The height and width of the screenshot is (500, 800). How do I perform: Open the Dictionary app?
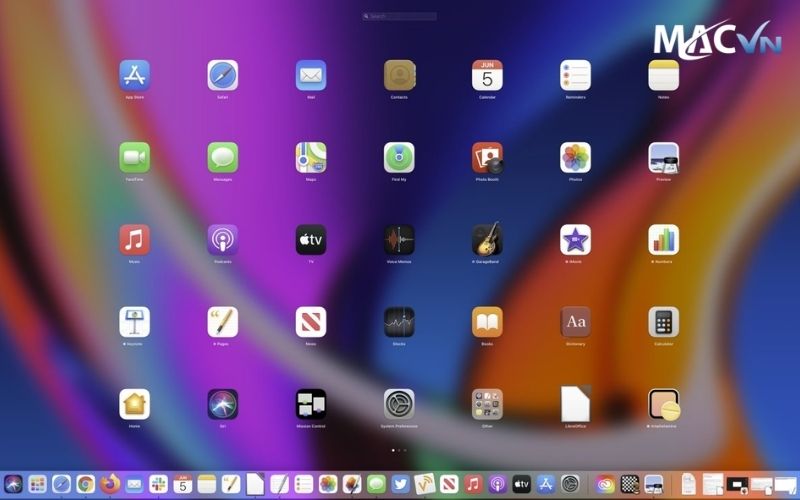pos(576,322)
